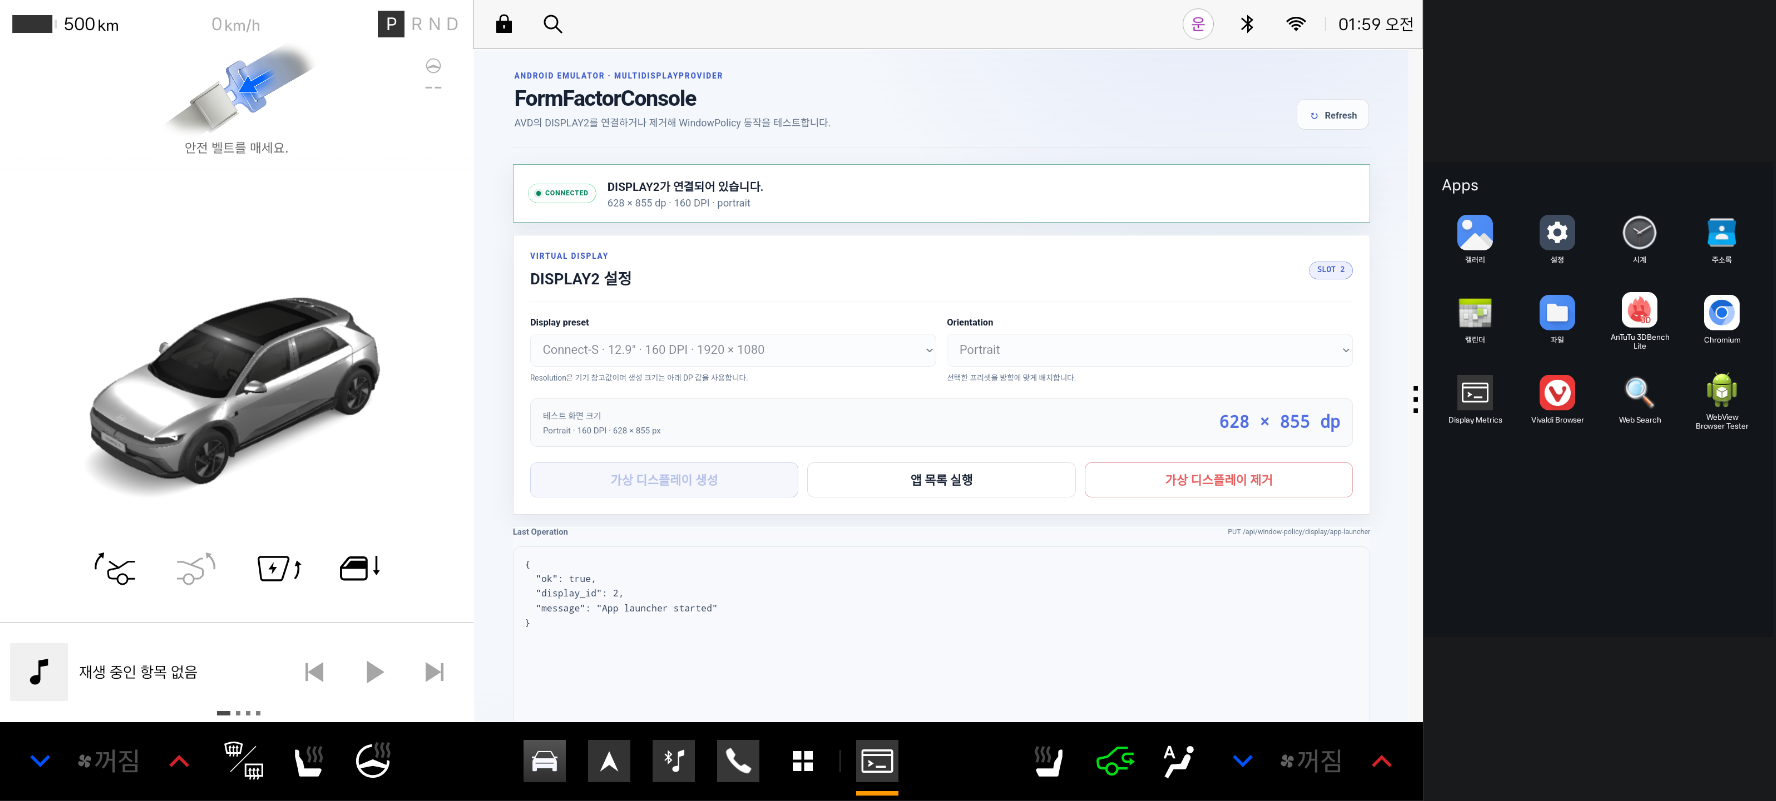The width and height of the screenshot is (1776, 801).
Task: Open the Gallery app in Apps panel
Action: pyautogui.click(x=1475, y=233)
